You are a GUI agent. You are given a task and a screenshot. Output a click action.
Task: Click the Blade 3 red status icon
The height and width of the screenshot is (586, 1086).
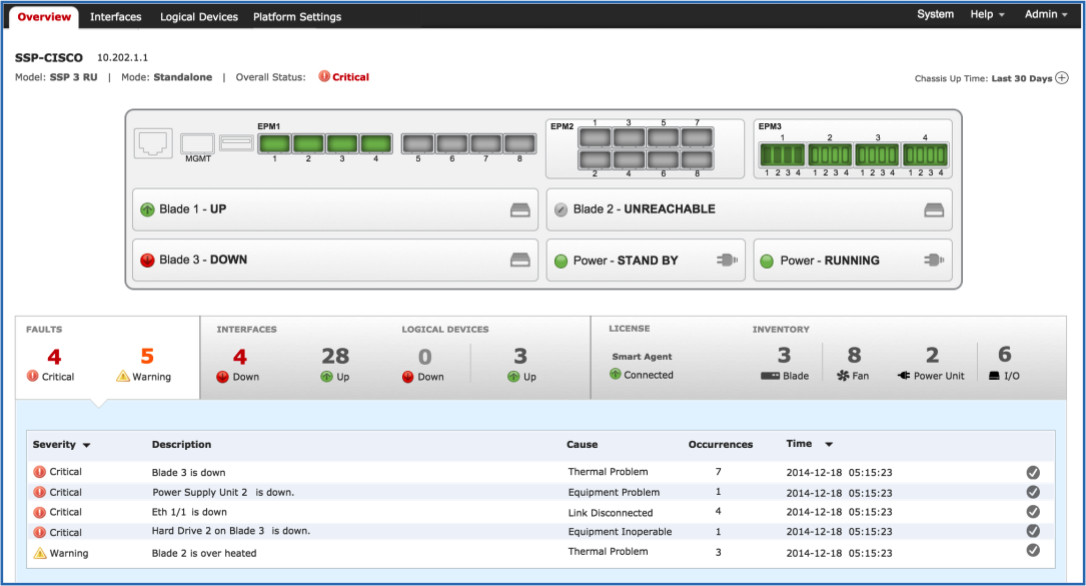(147, 260)
